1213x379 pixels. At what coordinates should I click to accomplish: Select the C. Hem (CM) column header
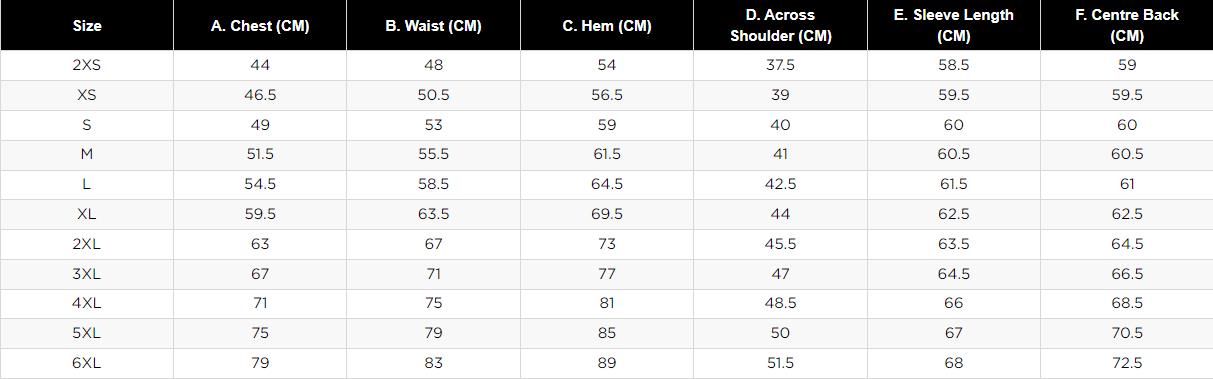[607, 26]
